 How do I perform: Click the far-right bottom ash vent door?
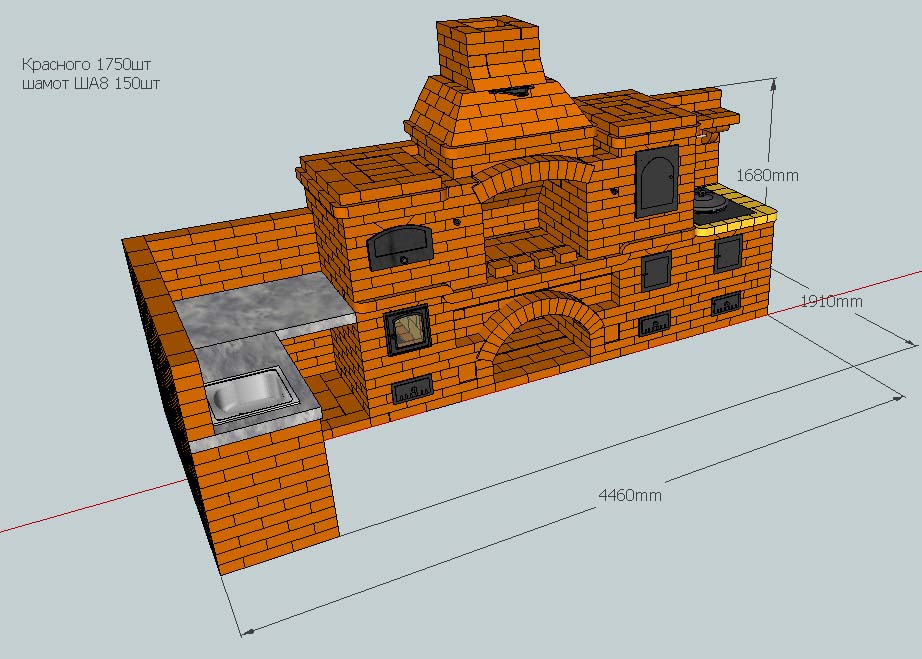tap(725, 305)
